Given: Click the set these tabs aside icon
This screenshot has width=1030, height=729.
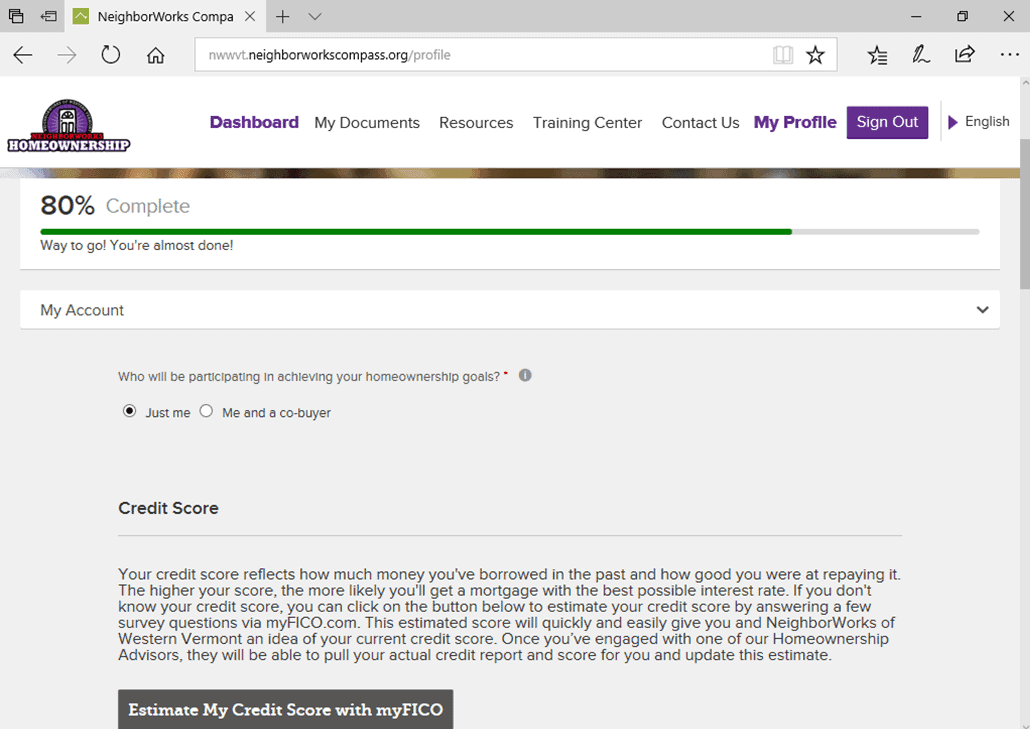Looking at the screenshot, I should (48, 16).
